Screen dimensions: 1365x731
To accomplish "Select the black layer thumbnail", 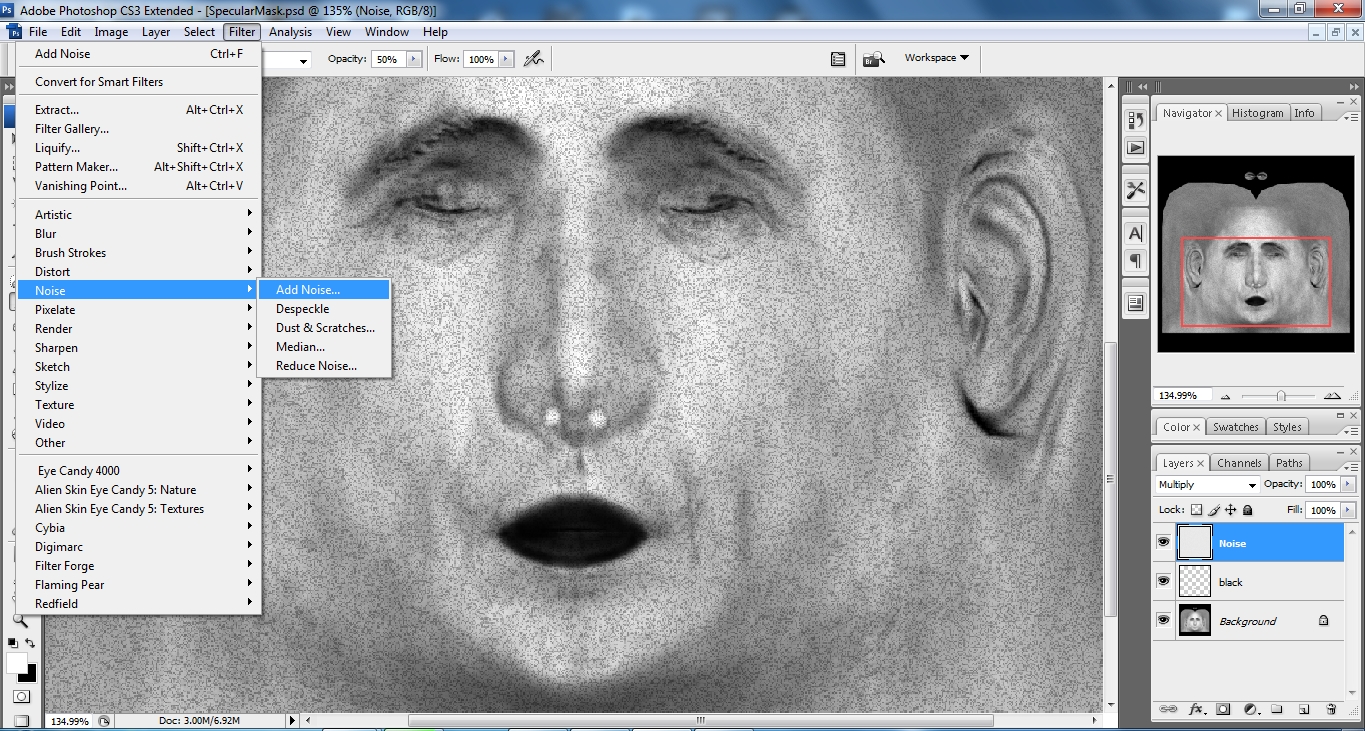I will click(x=1195, y=581).
